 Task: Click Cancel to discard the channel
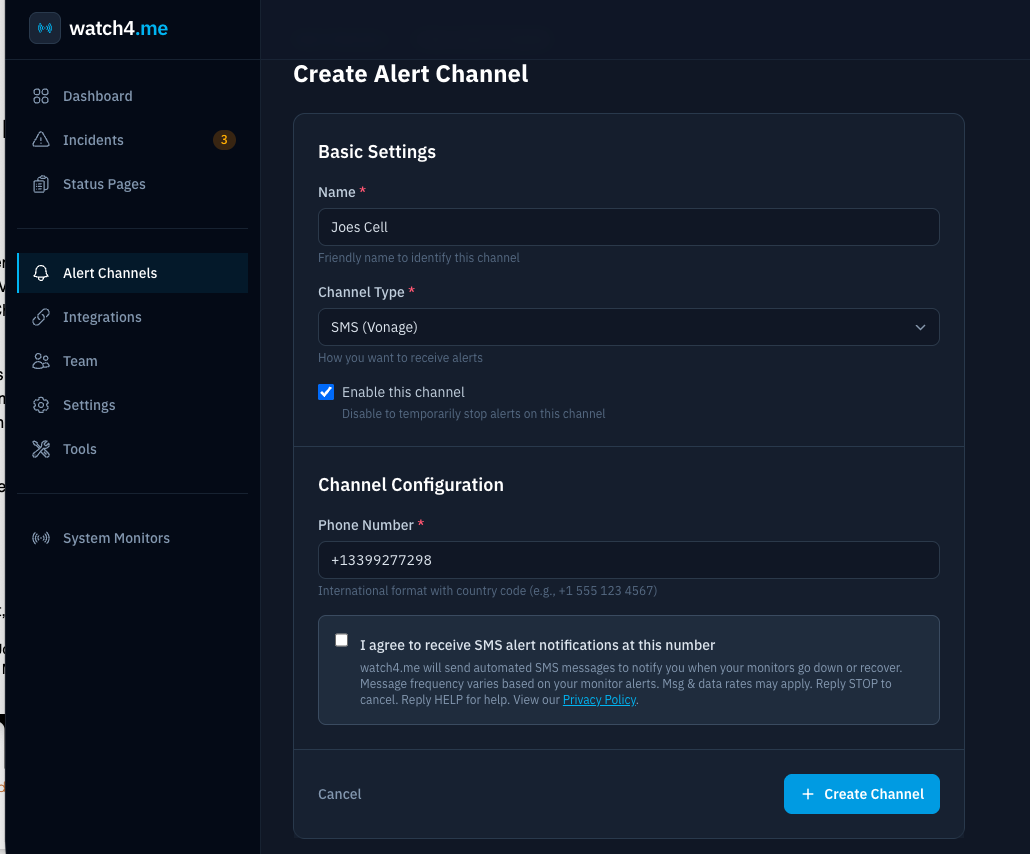(340, 794)
